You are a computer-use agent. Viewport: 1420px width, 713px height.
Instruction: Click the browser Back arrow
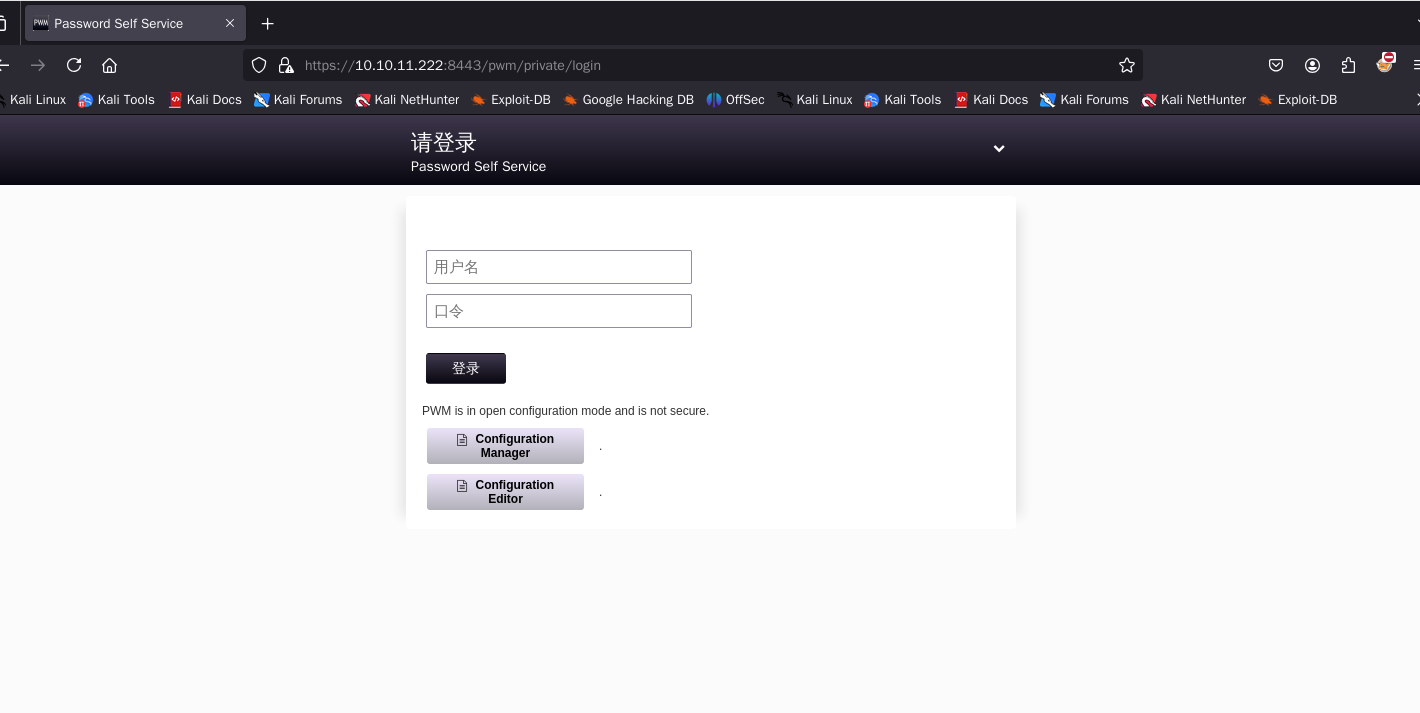[x=4, y=65]
